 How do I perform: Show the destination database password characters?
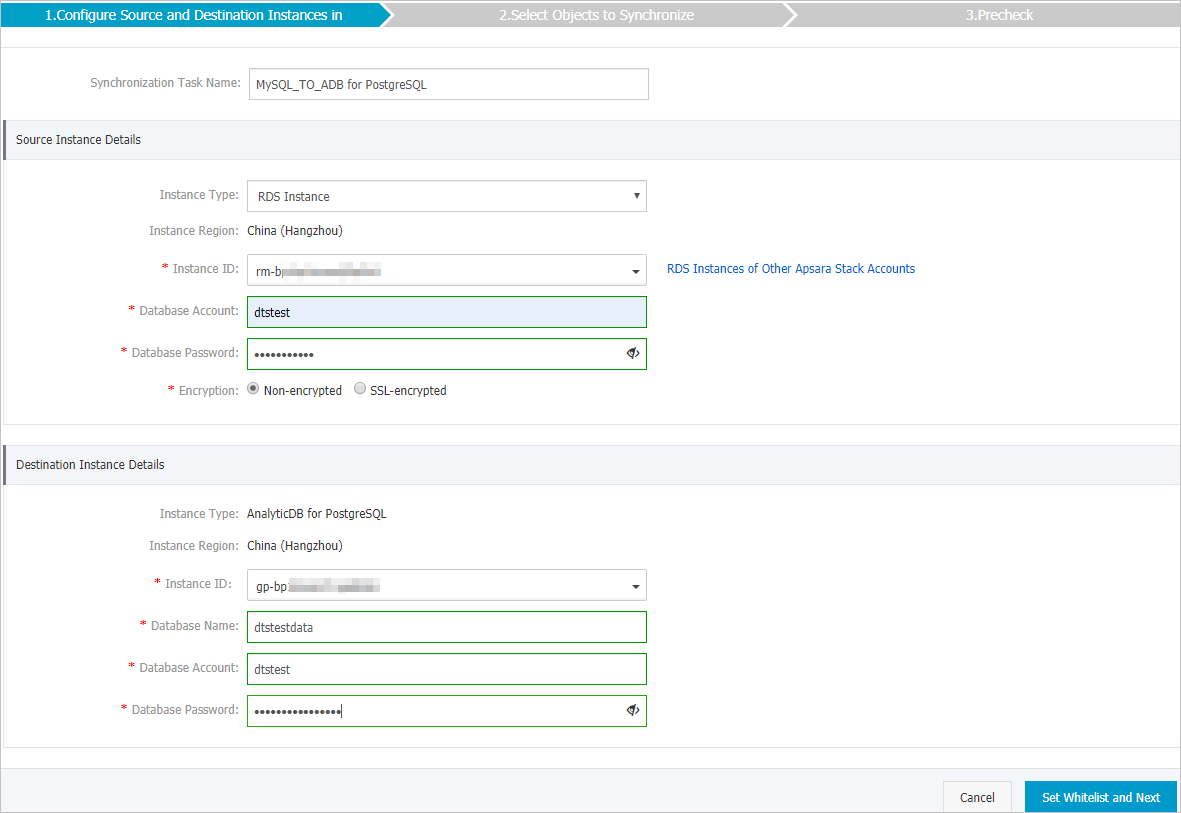pyautogui.click(x=632, y=709)
